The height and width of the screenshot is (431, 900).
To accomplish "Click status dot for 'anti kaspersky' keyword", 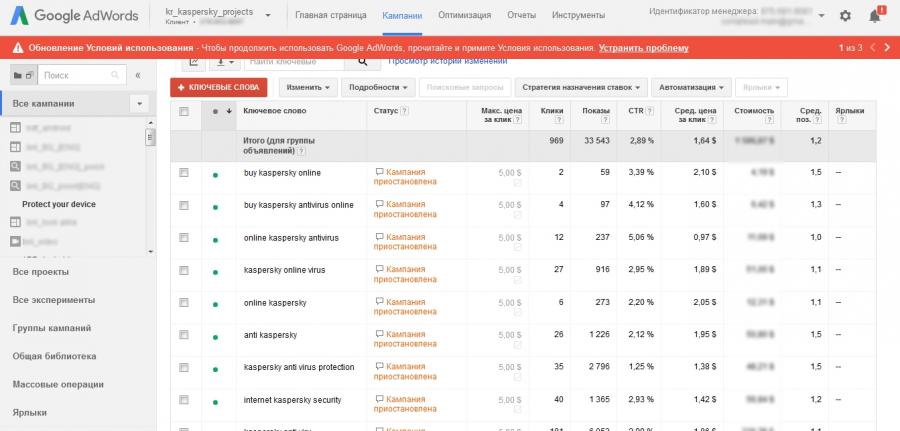I will coord(215,334).
